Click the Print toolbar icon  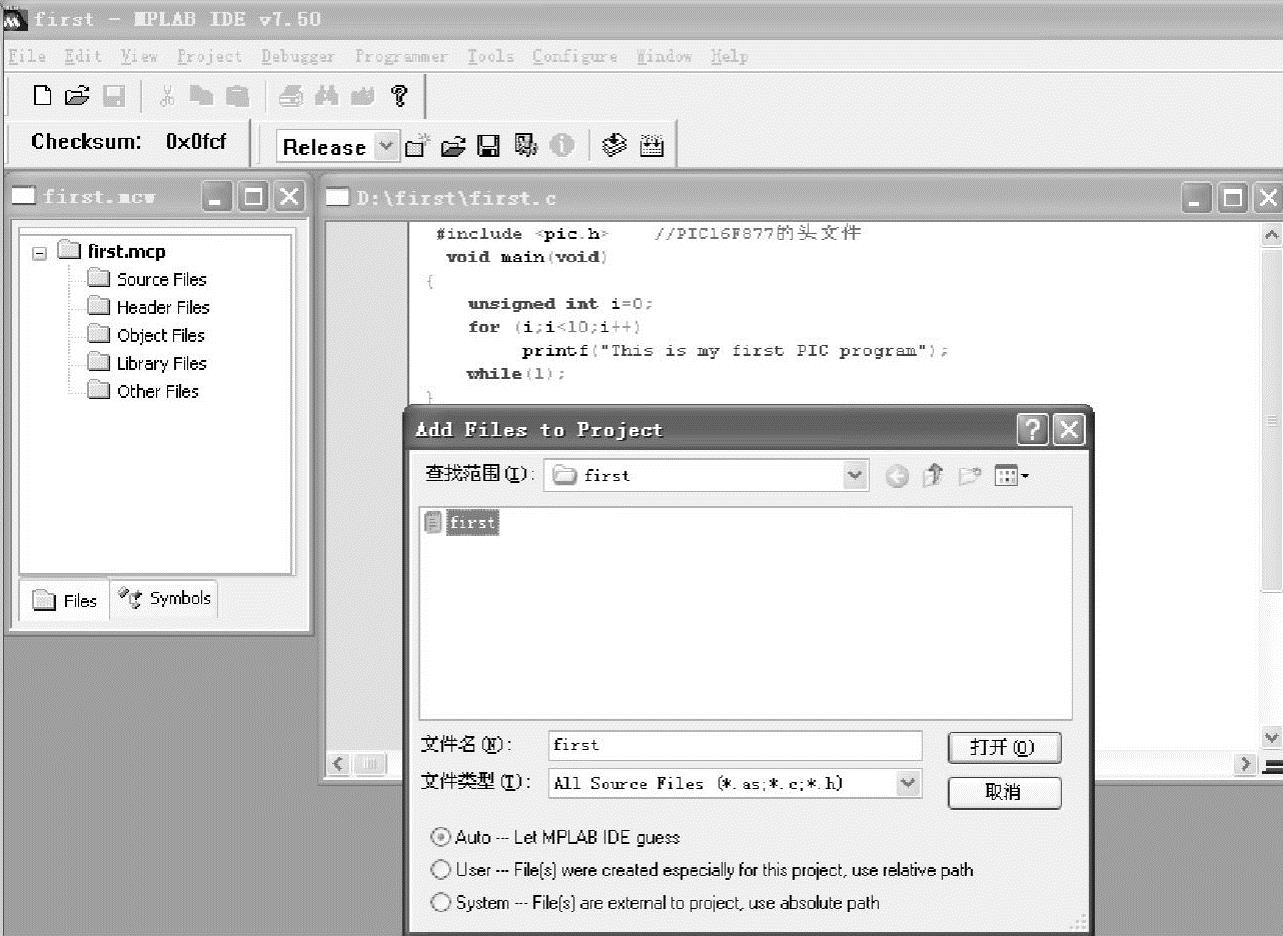[291, 96]
